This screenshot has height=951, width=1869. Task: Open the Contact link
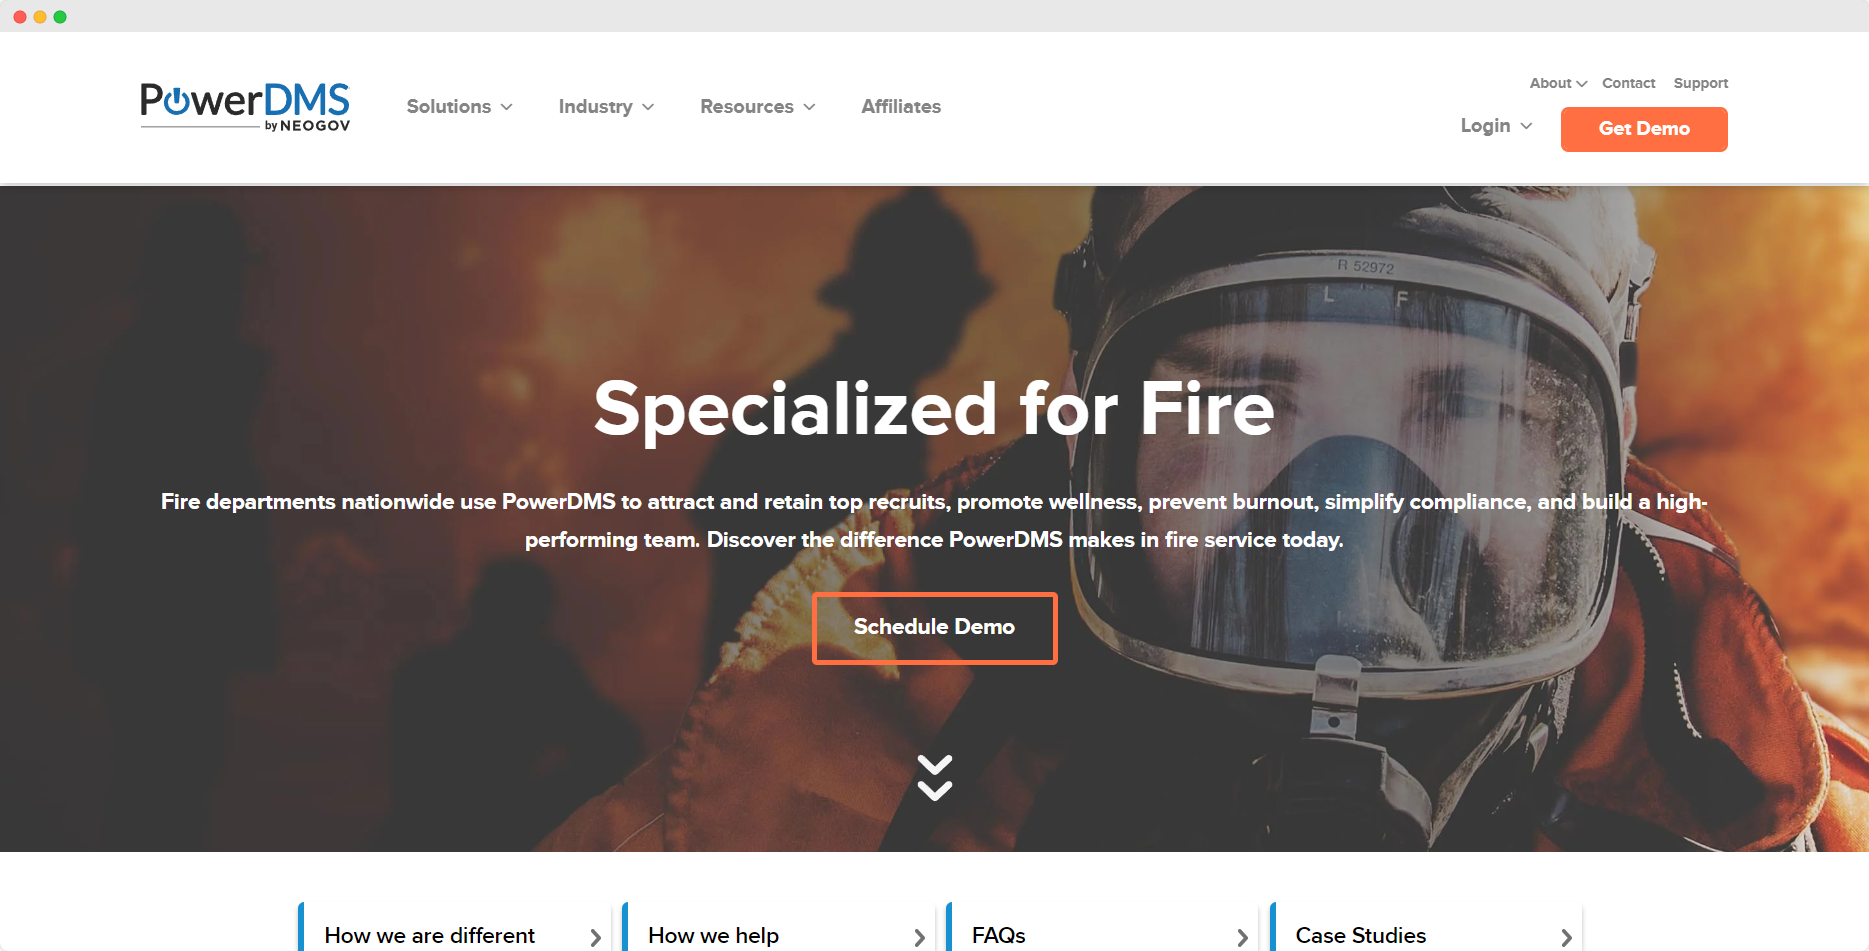(x=1628, y=83)
